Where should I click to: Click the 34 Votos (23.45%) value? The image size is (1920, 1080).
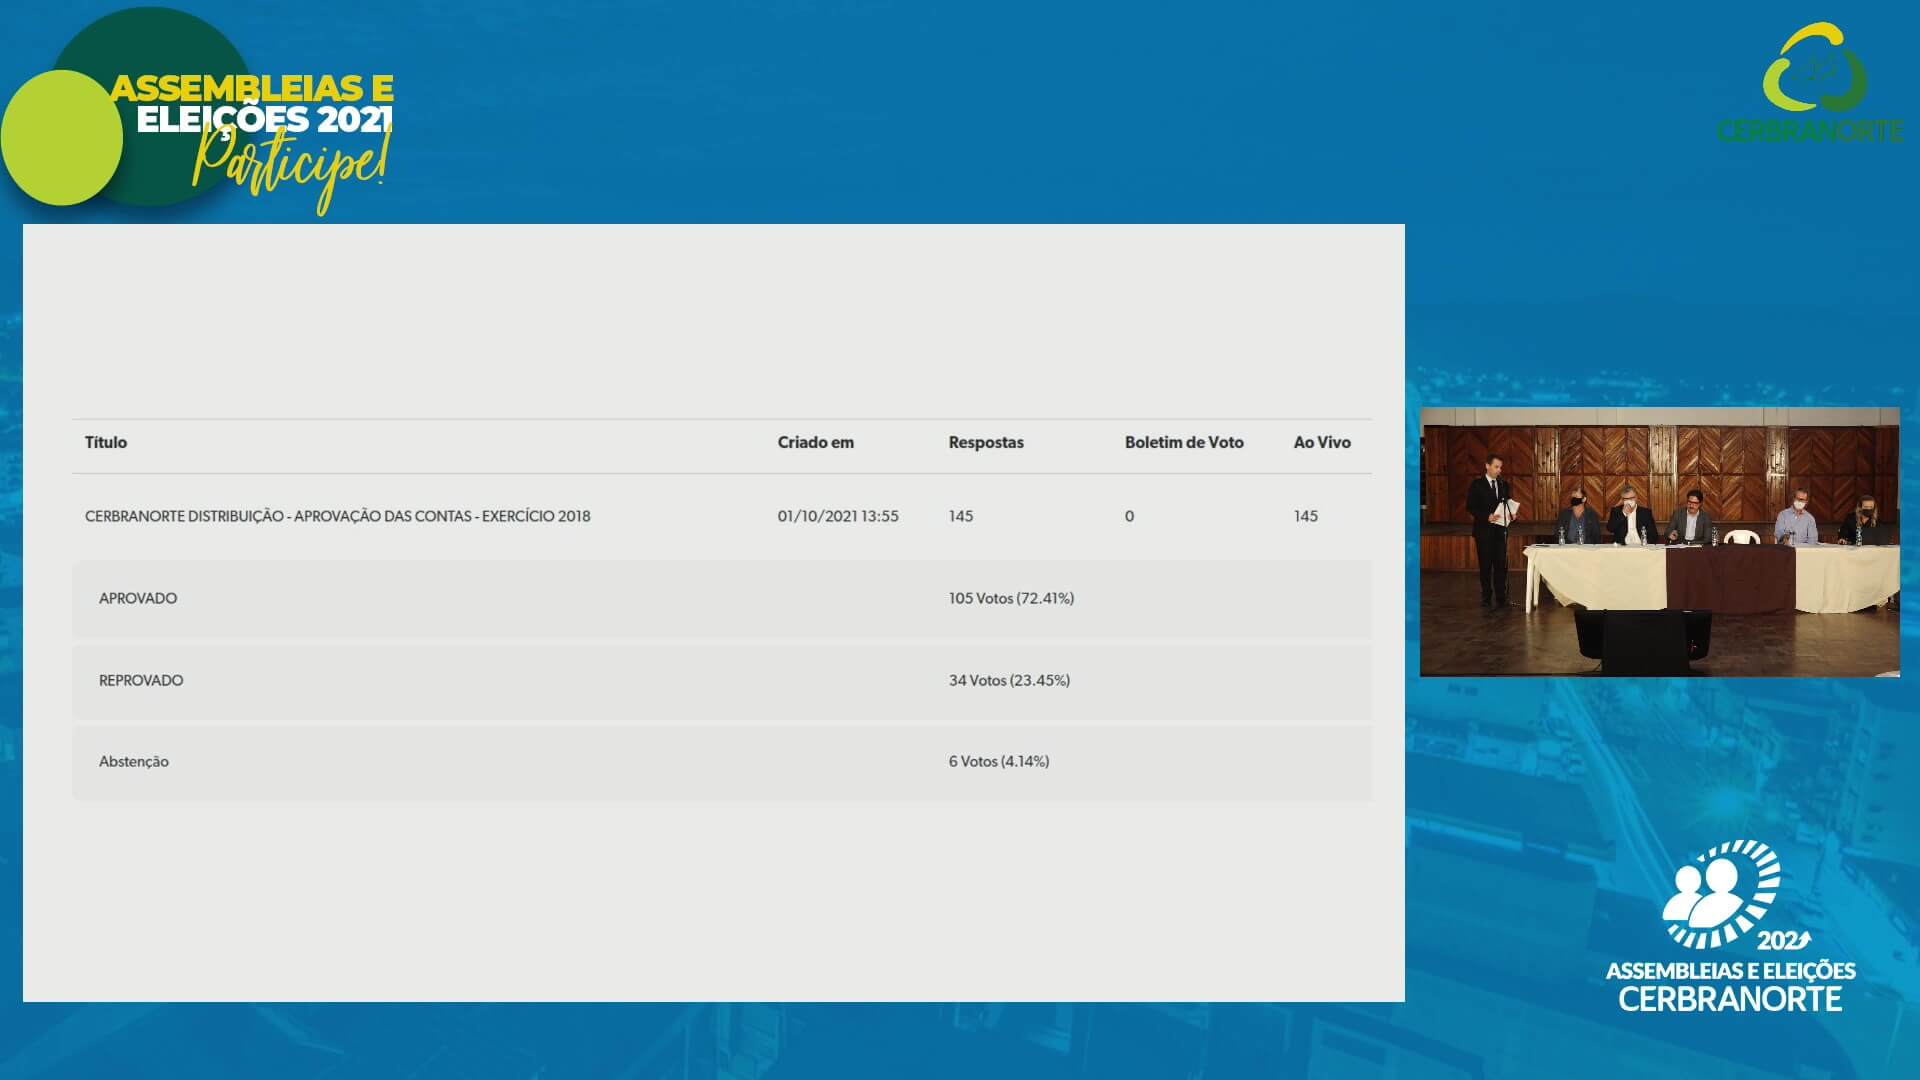(x=1009, y=680)
